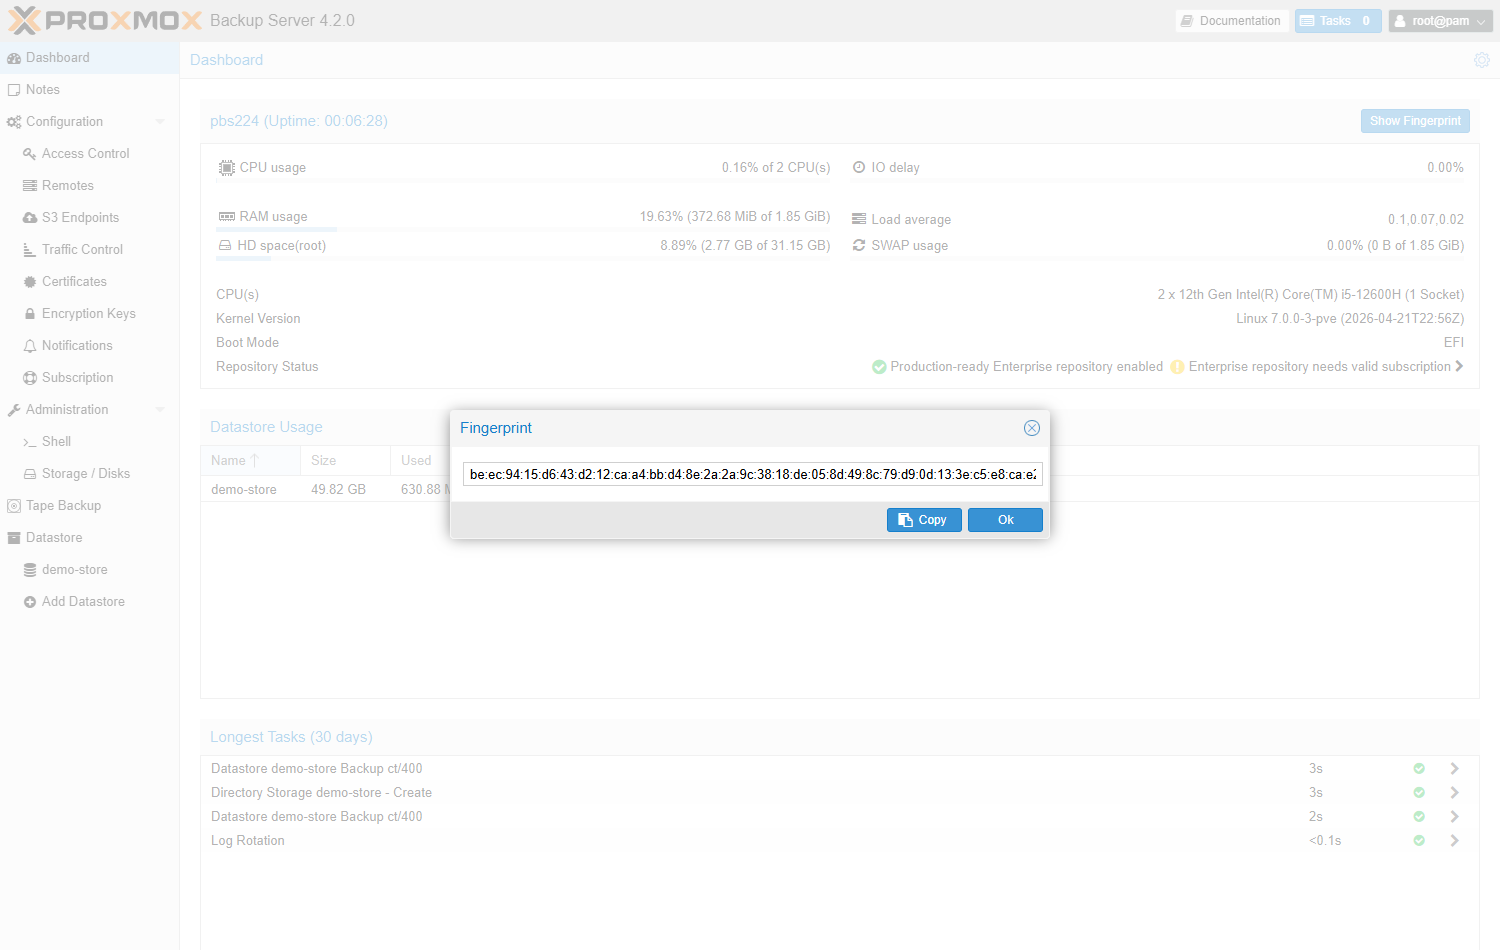Screen dimensions: 1500x950
Task: Open the Certificates page
Action: 90,282
